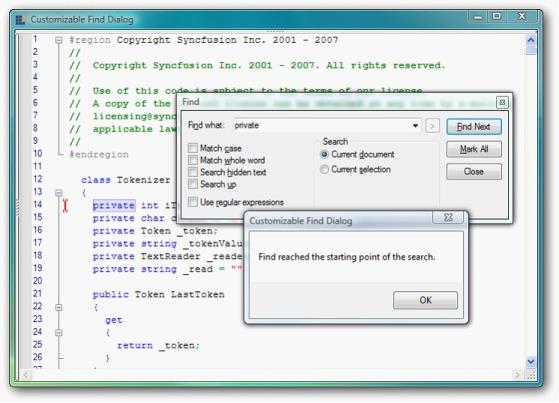Screen dimensions: 559x403
Task: Maximize the main Customizable Find Dialog window
Action: [497, 16]
